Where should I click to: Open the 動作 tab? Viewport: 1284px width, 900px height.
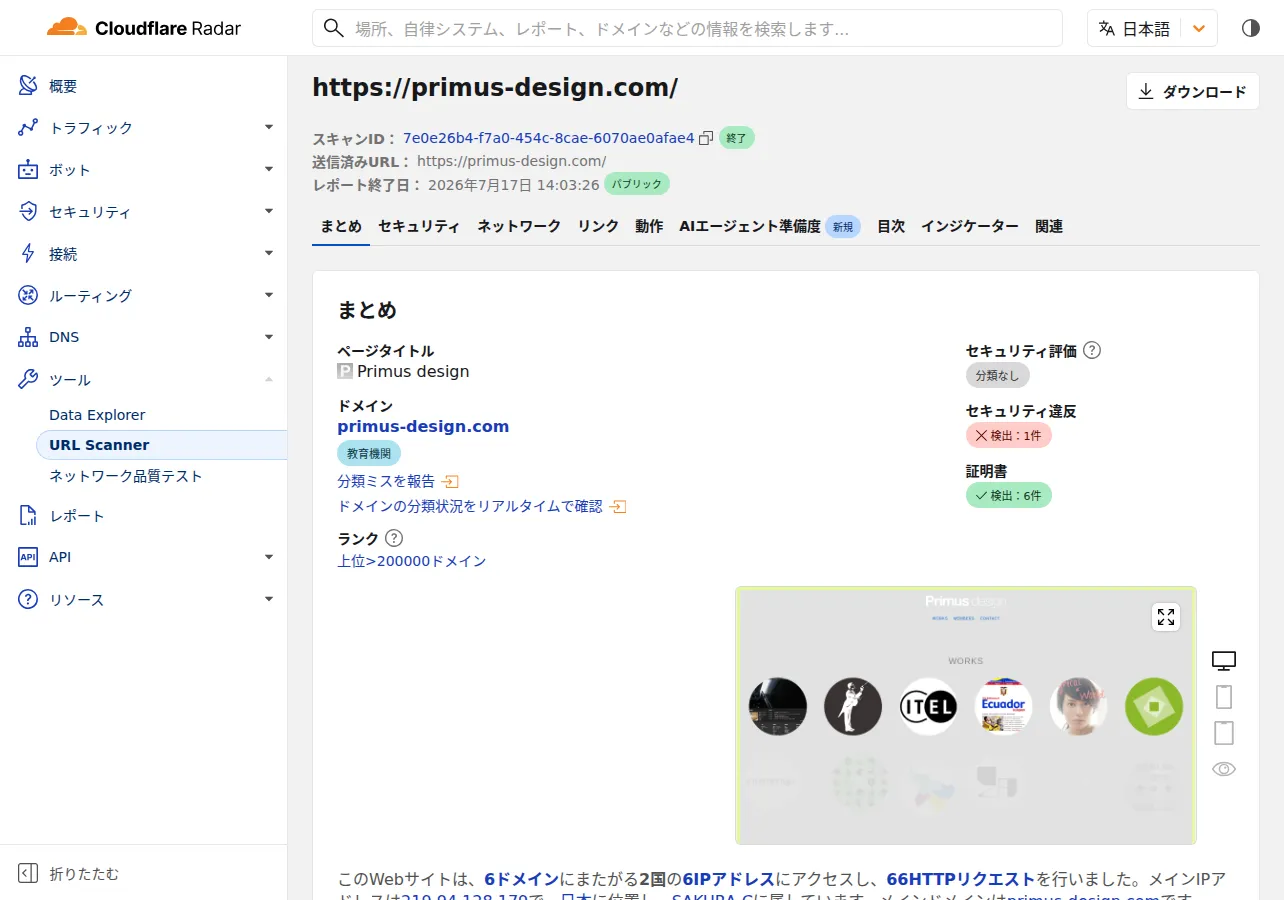pyautogui.click(x=649, y=227)
